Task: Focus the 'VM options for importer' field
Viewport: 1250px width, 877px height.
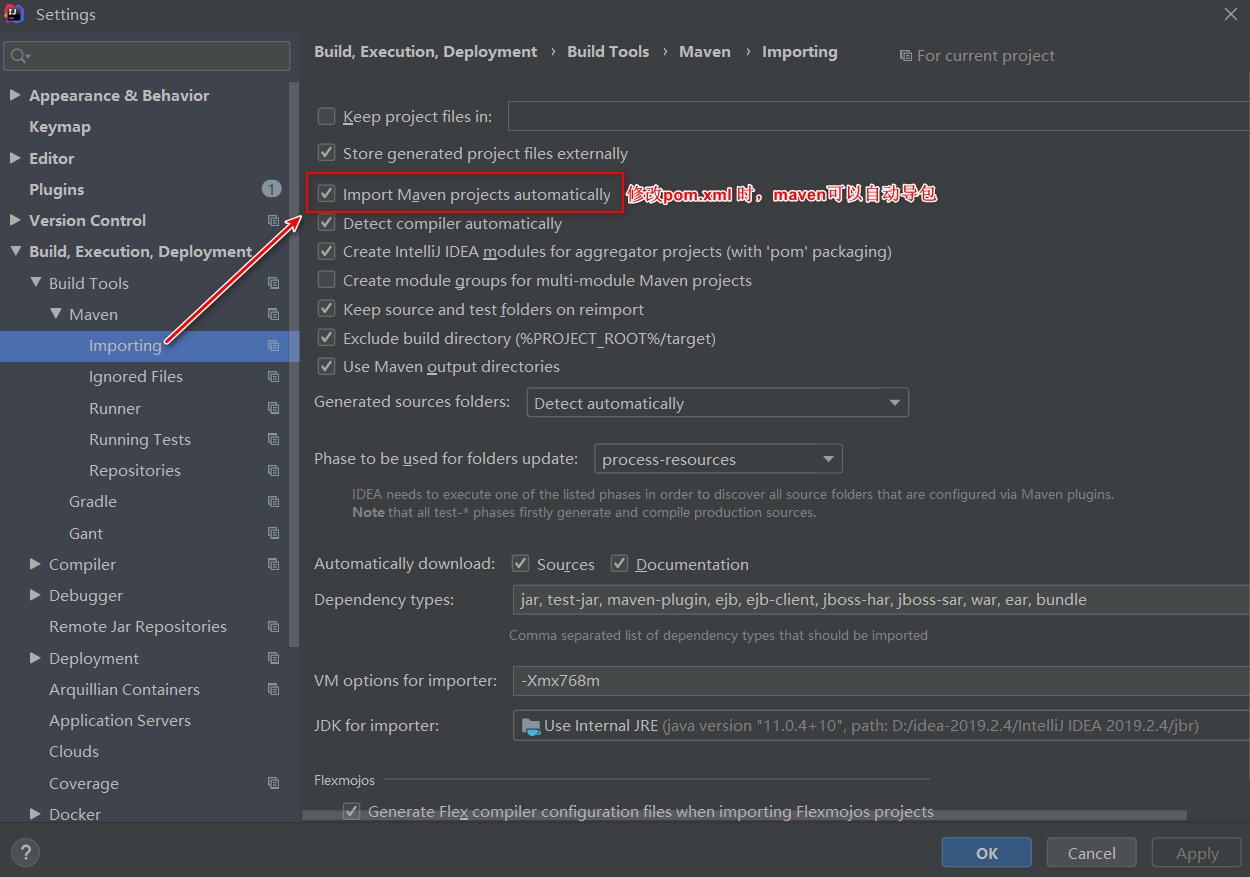Action: pos(881,681)
